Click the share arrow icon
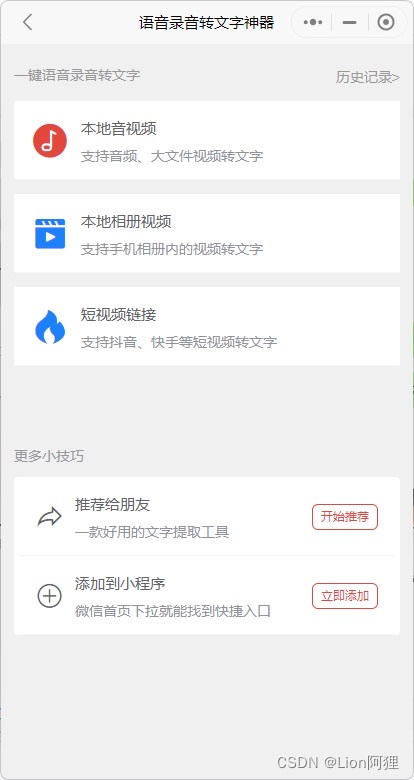The image size is (414, 780). tap(50, 517)
